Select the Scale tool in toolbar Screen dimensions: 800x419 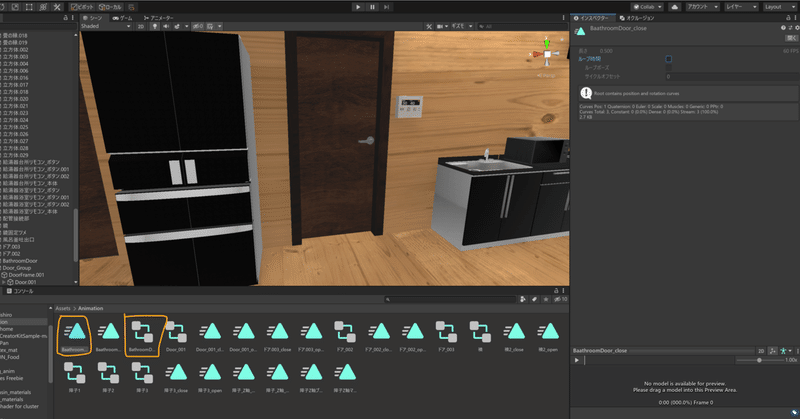(x=15, y=7)
